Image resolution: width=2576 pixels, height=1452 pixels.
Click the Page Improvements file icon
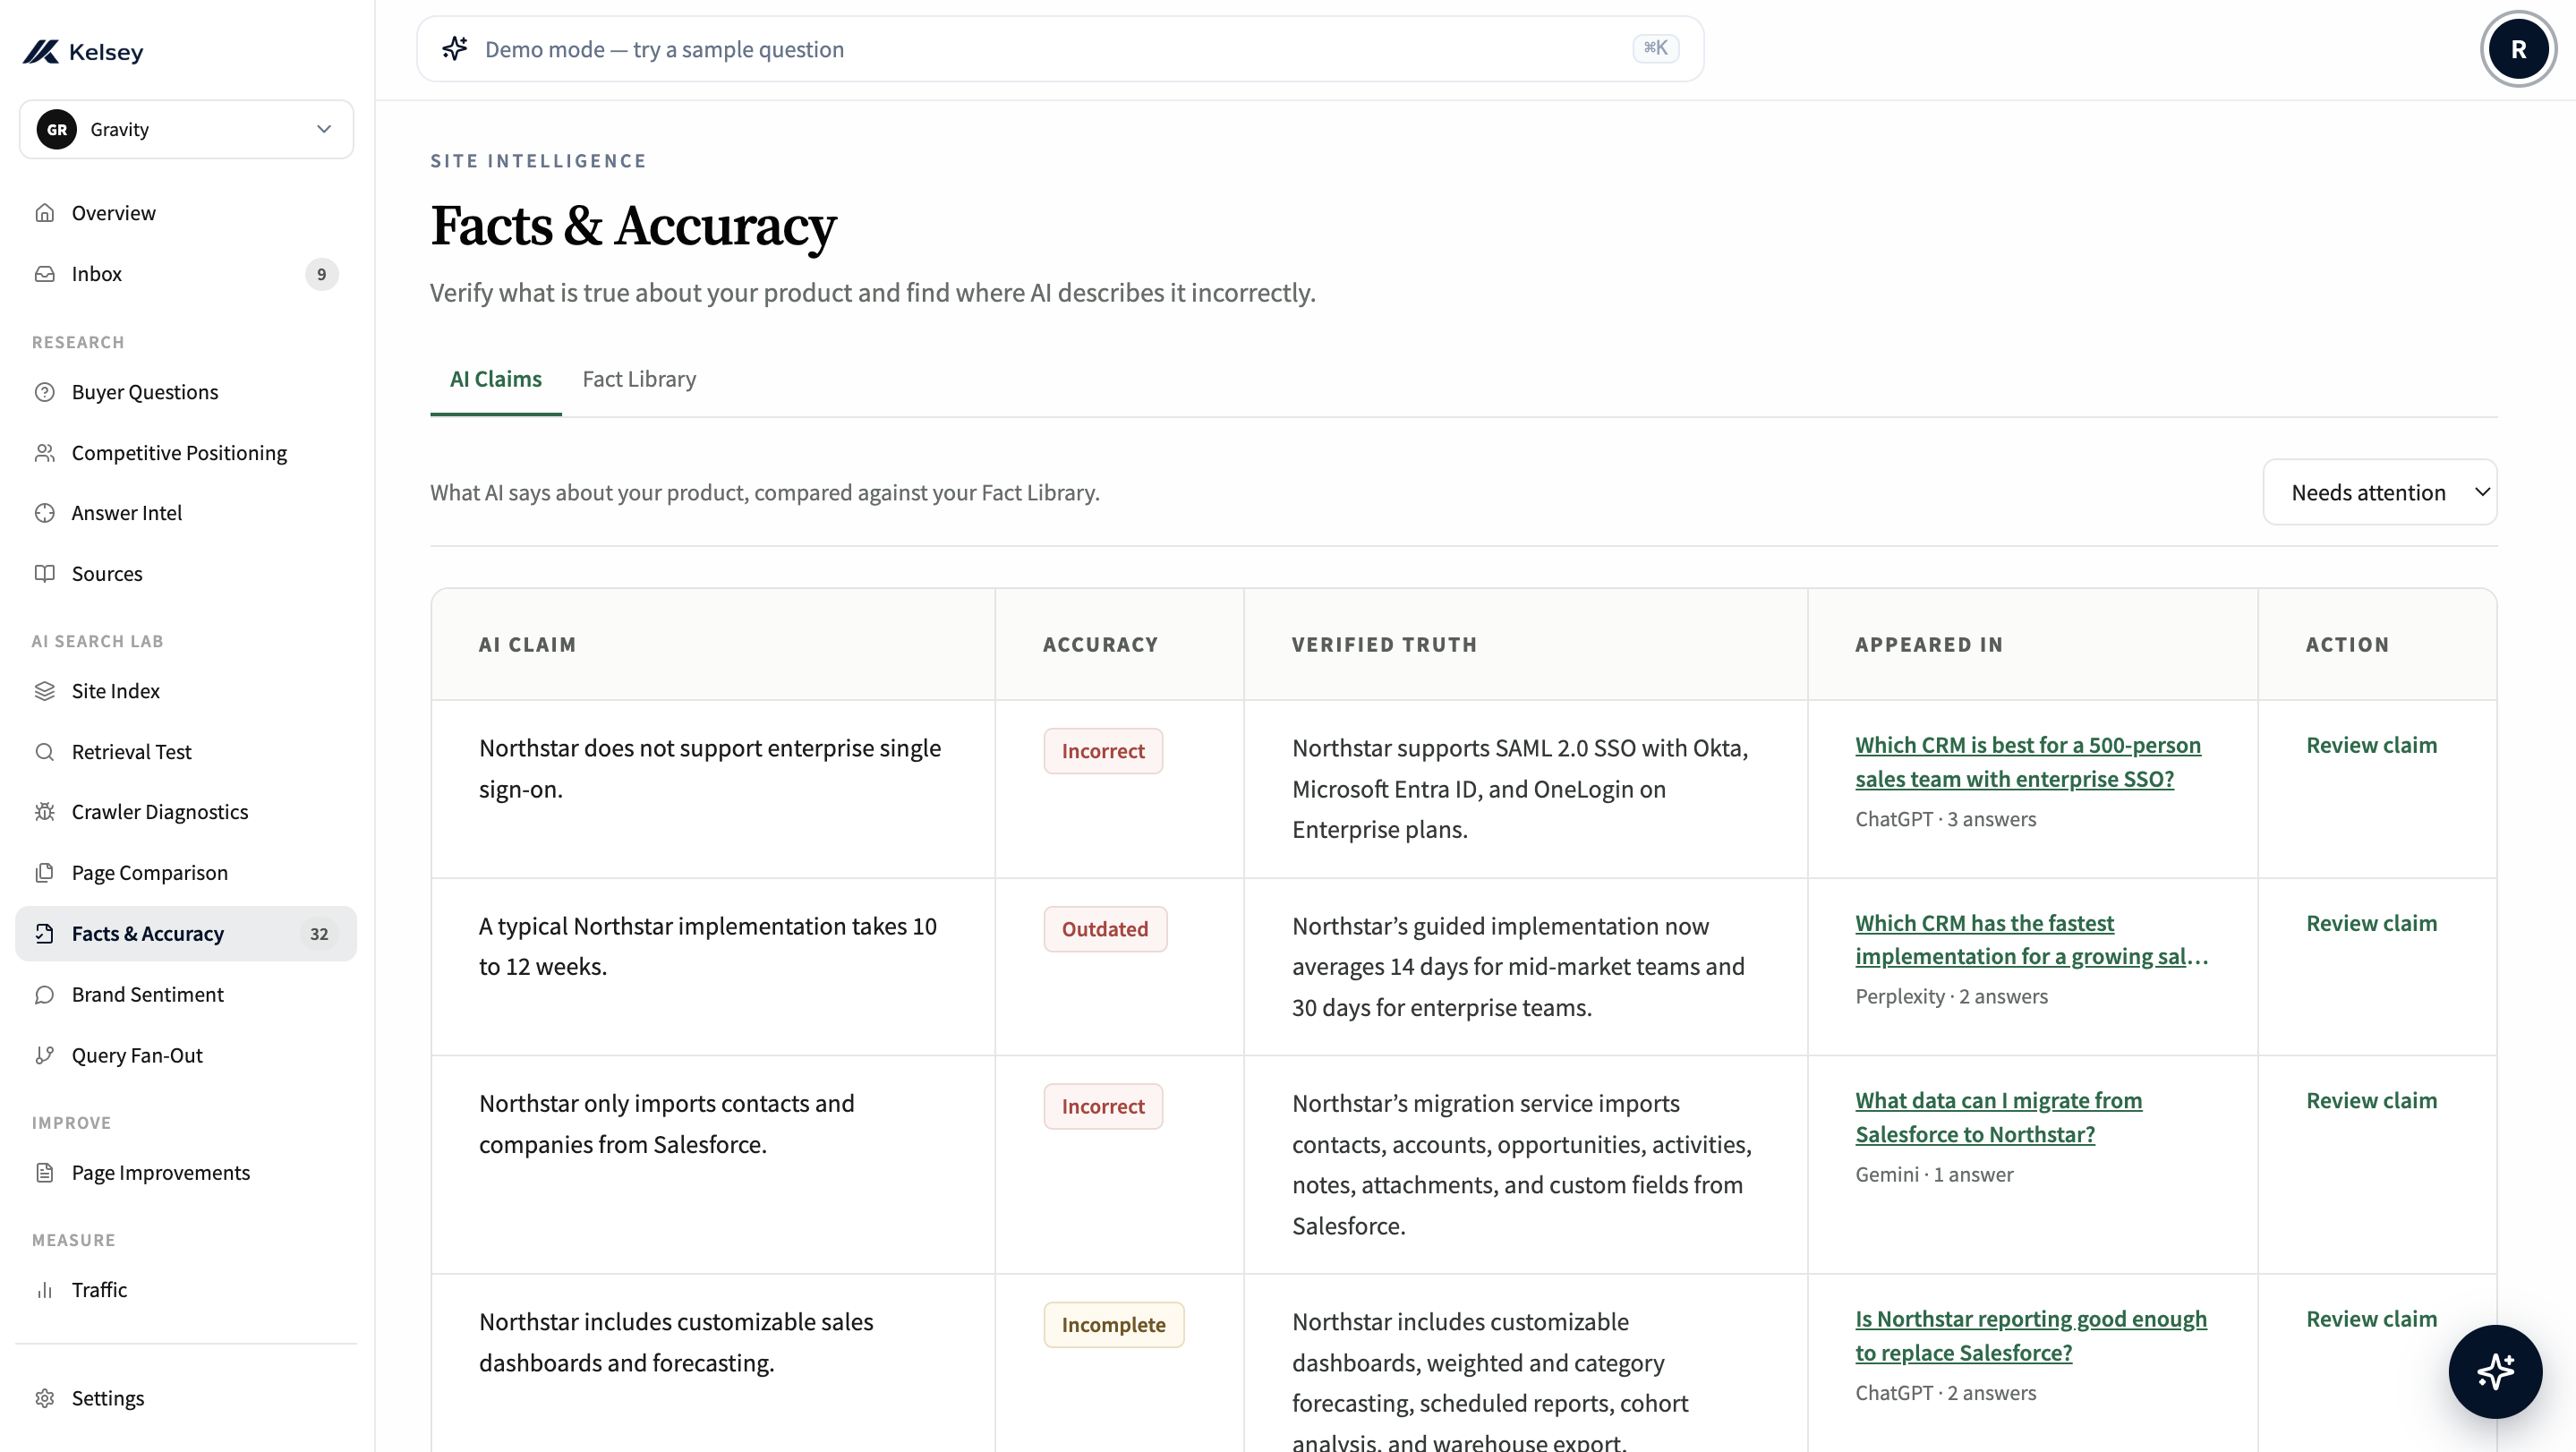44,1173
